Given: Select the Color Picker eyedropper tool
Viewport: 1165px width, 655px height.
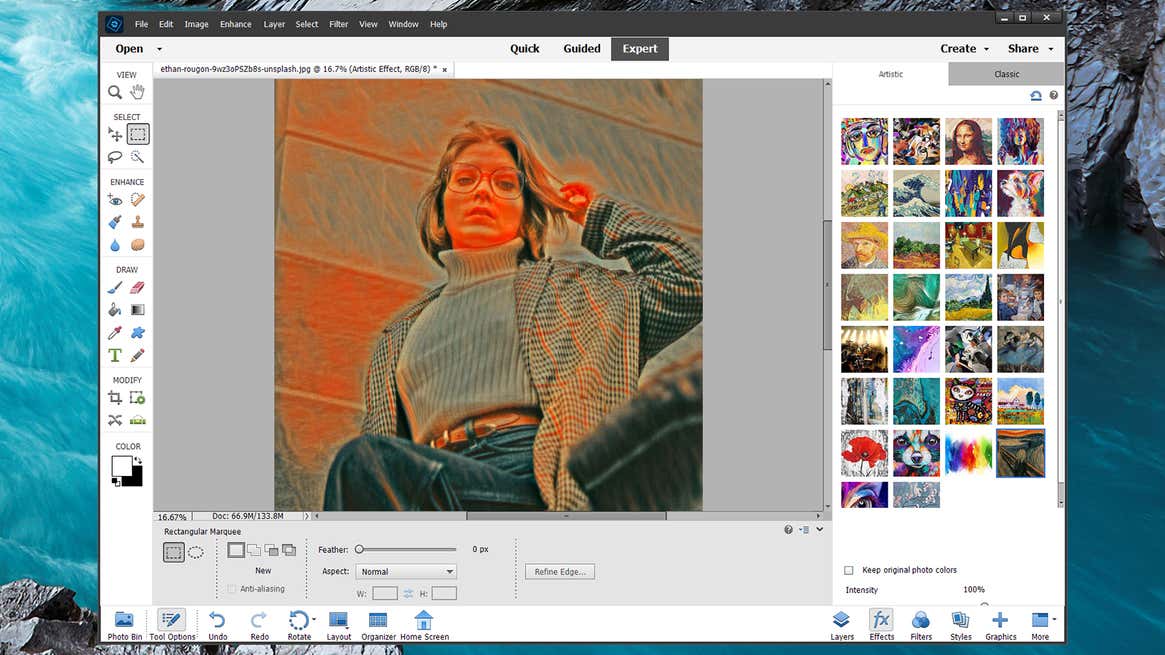Looking at the screenshot, I should [x=114, y=333].
